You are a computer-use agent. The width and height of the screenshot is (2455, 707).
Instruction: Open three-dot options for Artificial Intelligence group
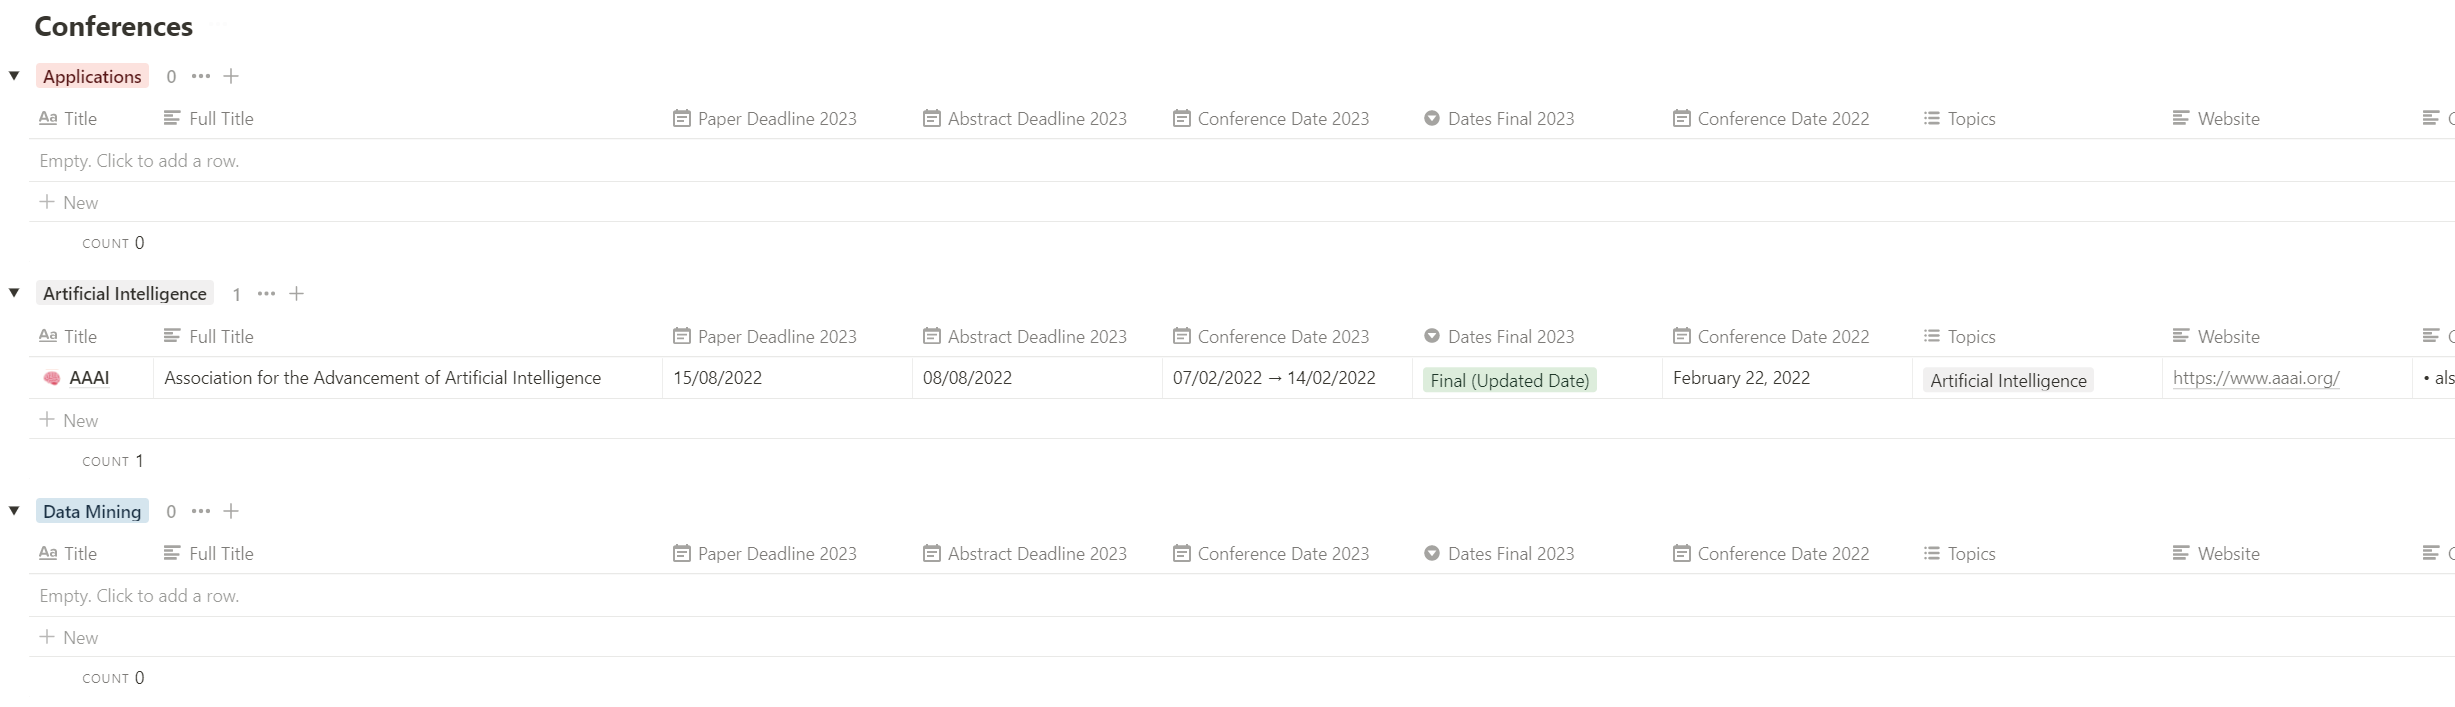[266, 294]
